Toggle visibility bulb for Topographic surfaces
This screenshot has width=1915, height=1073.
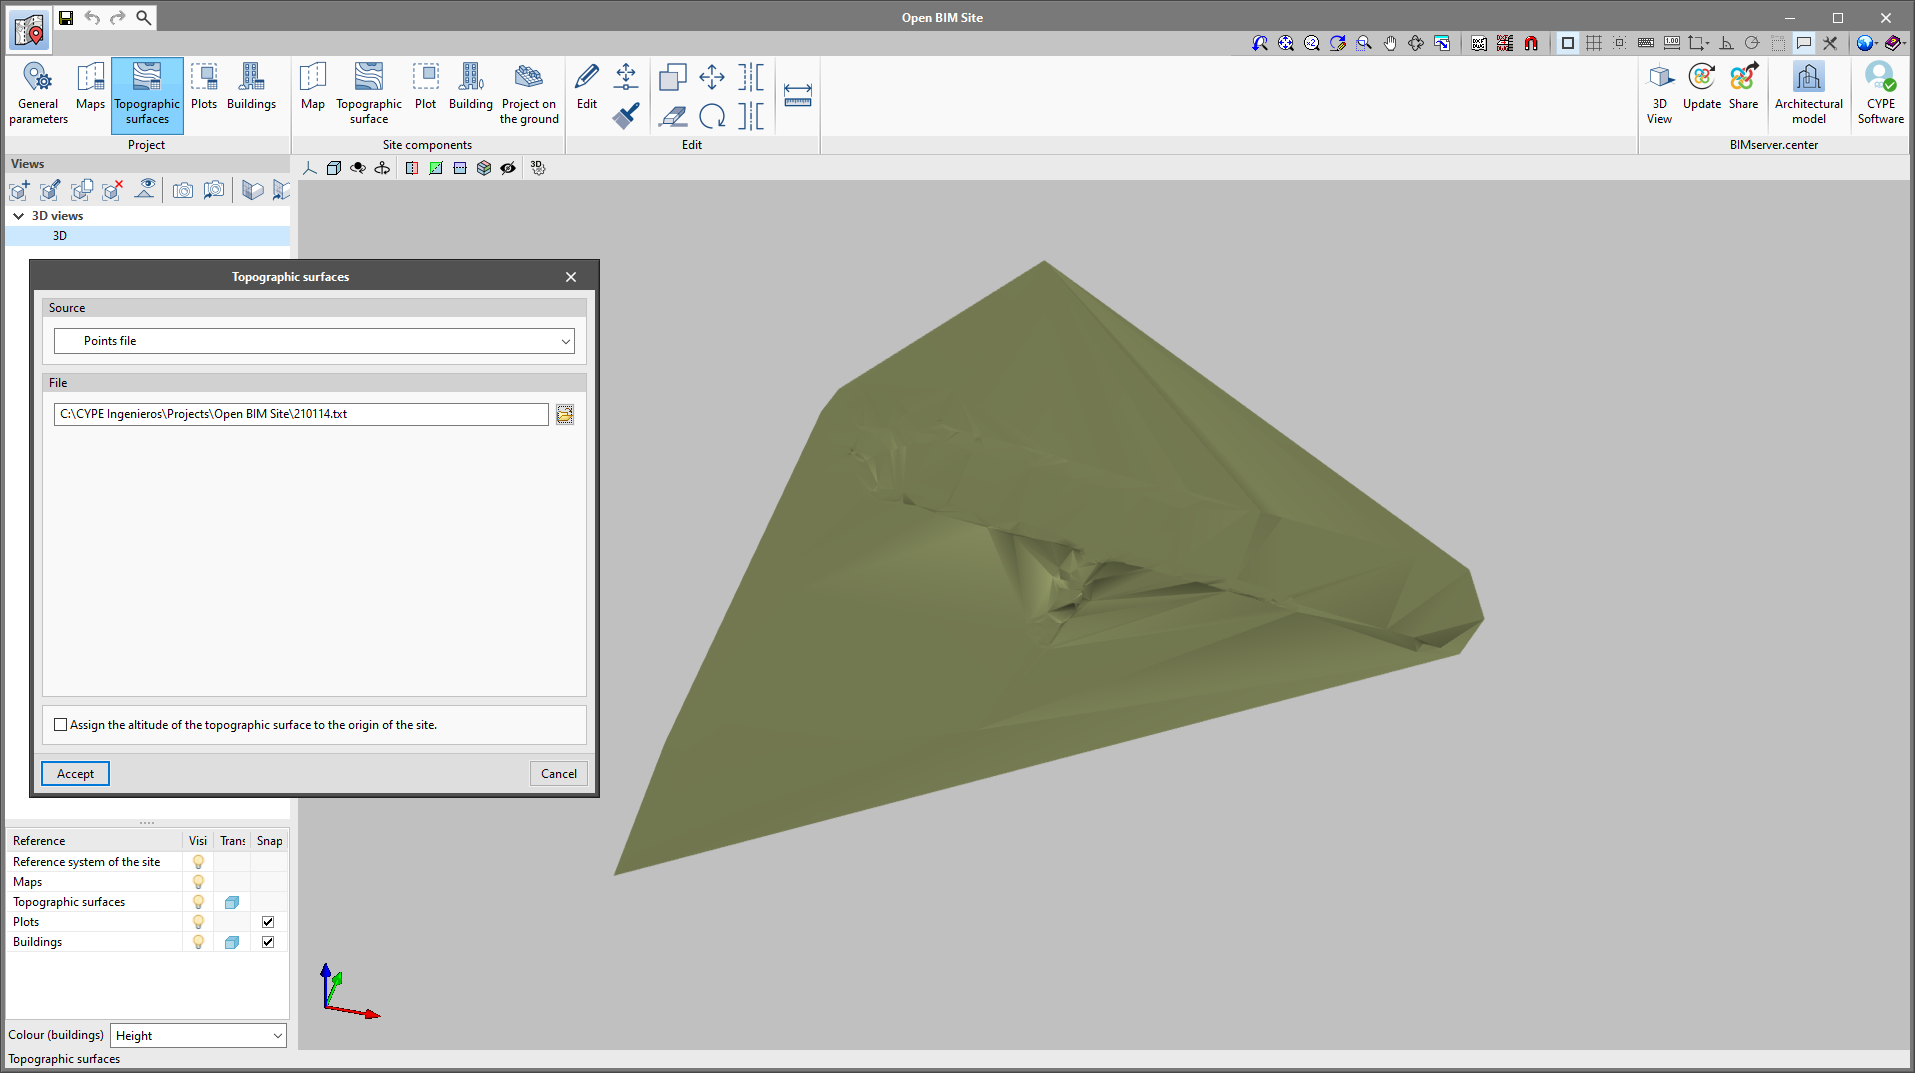point(198,902)
